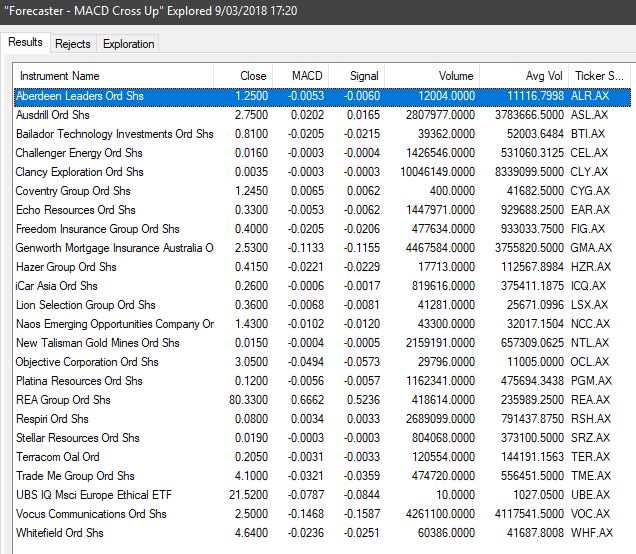Click the TME.AX ticker cell
The height and width of the screenshot is (554, 636).
[x=591, y=476]
